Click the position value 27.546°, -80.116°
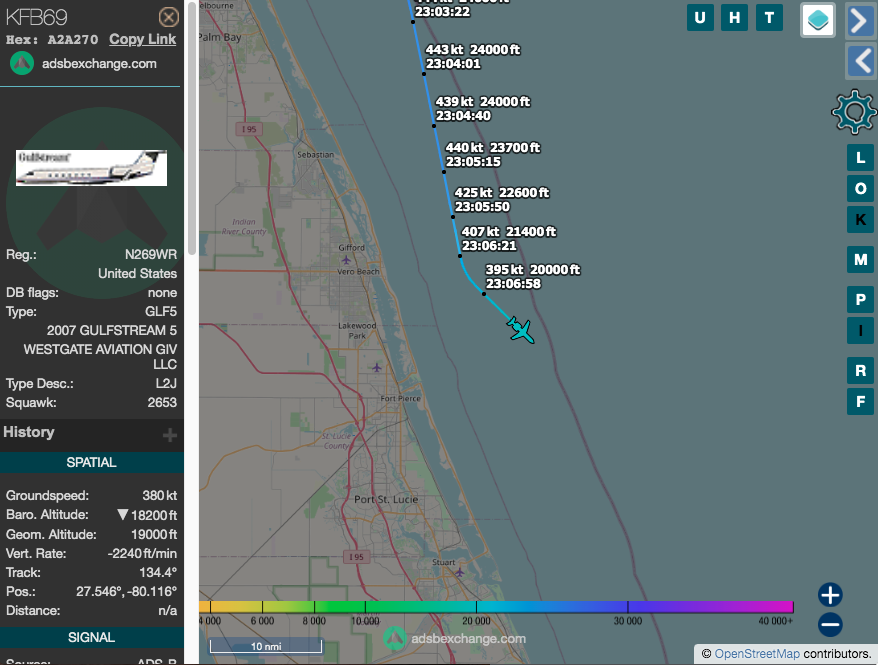Screen dimensions: 878x665 127,592
